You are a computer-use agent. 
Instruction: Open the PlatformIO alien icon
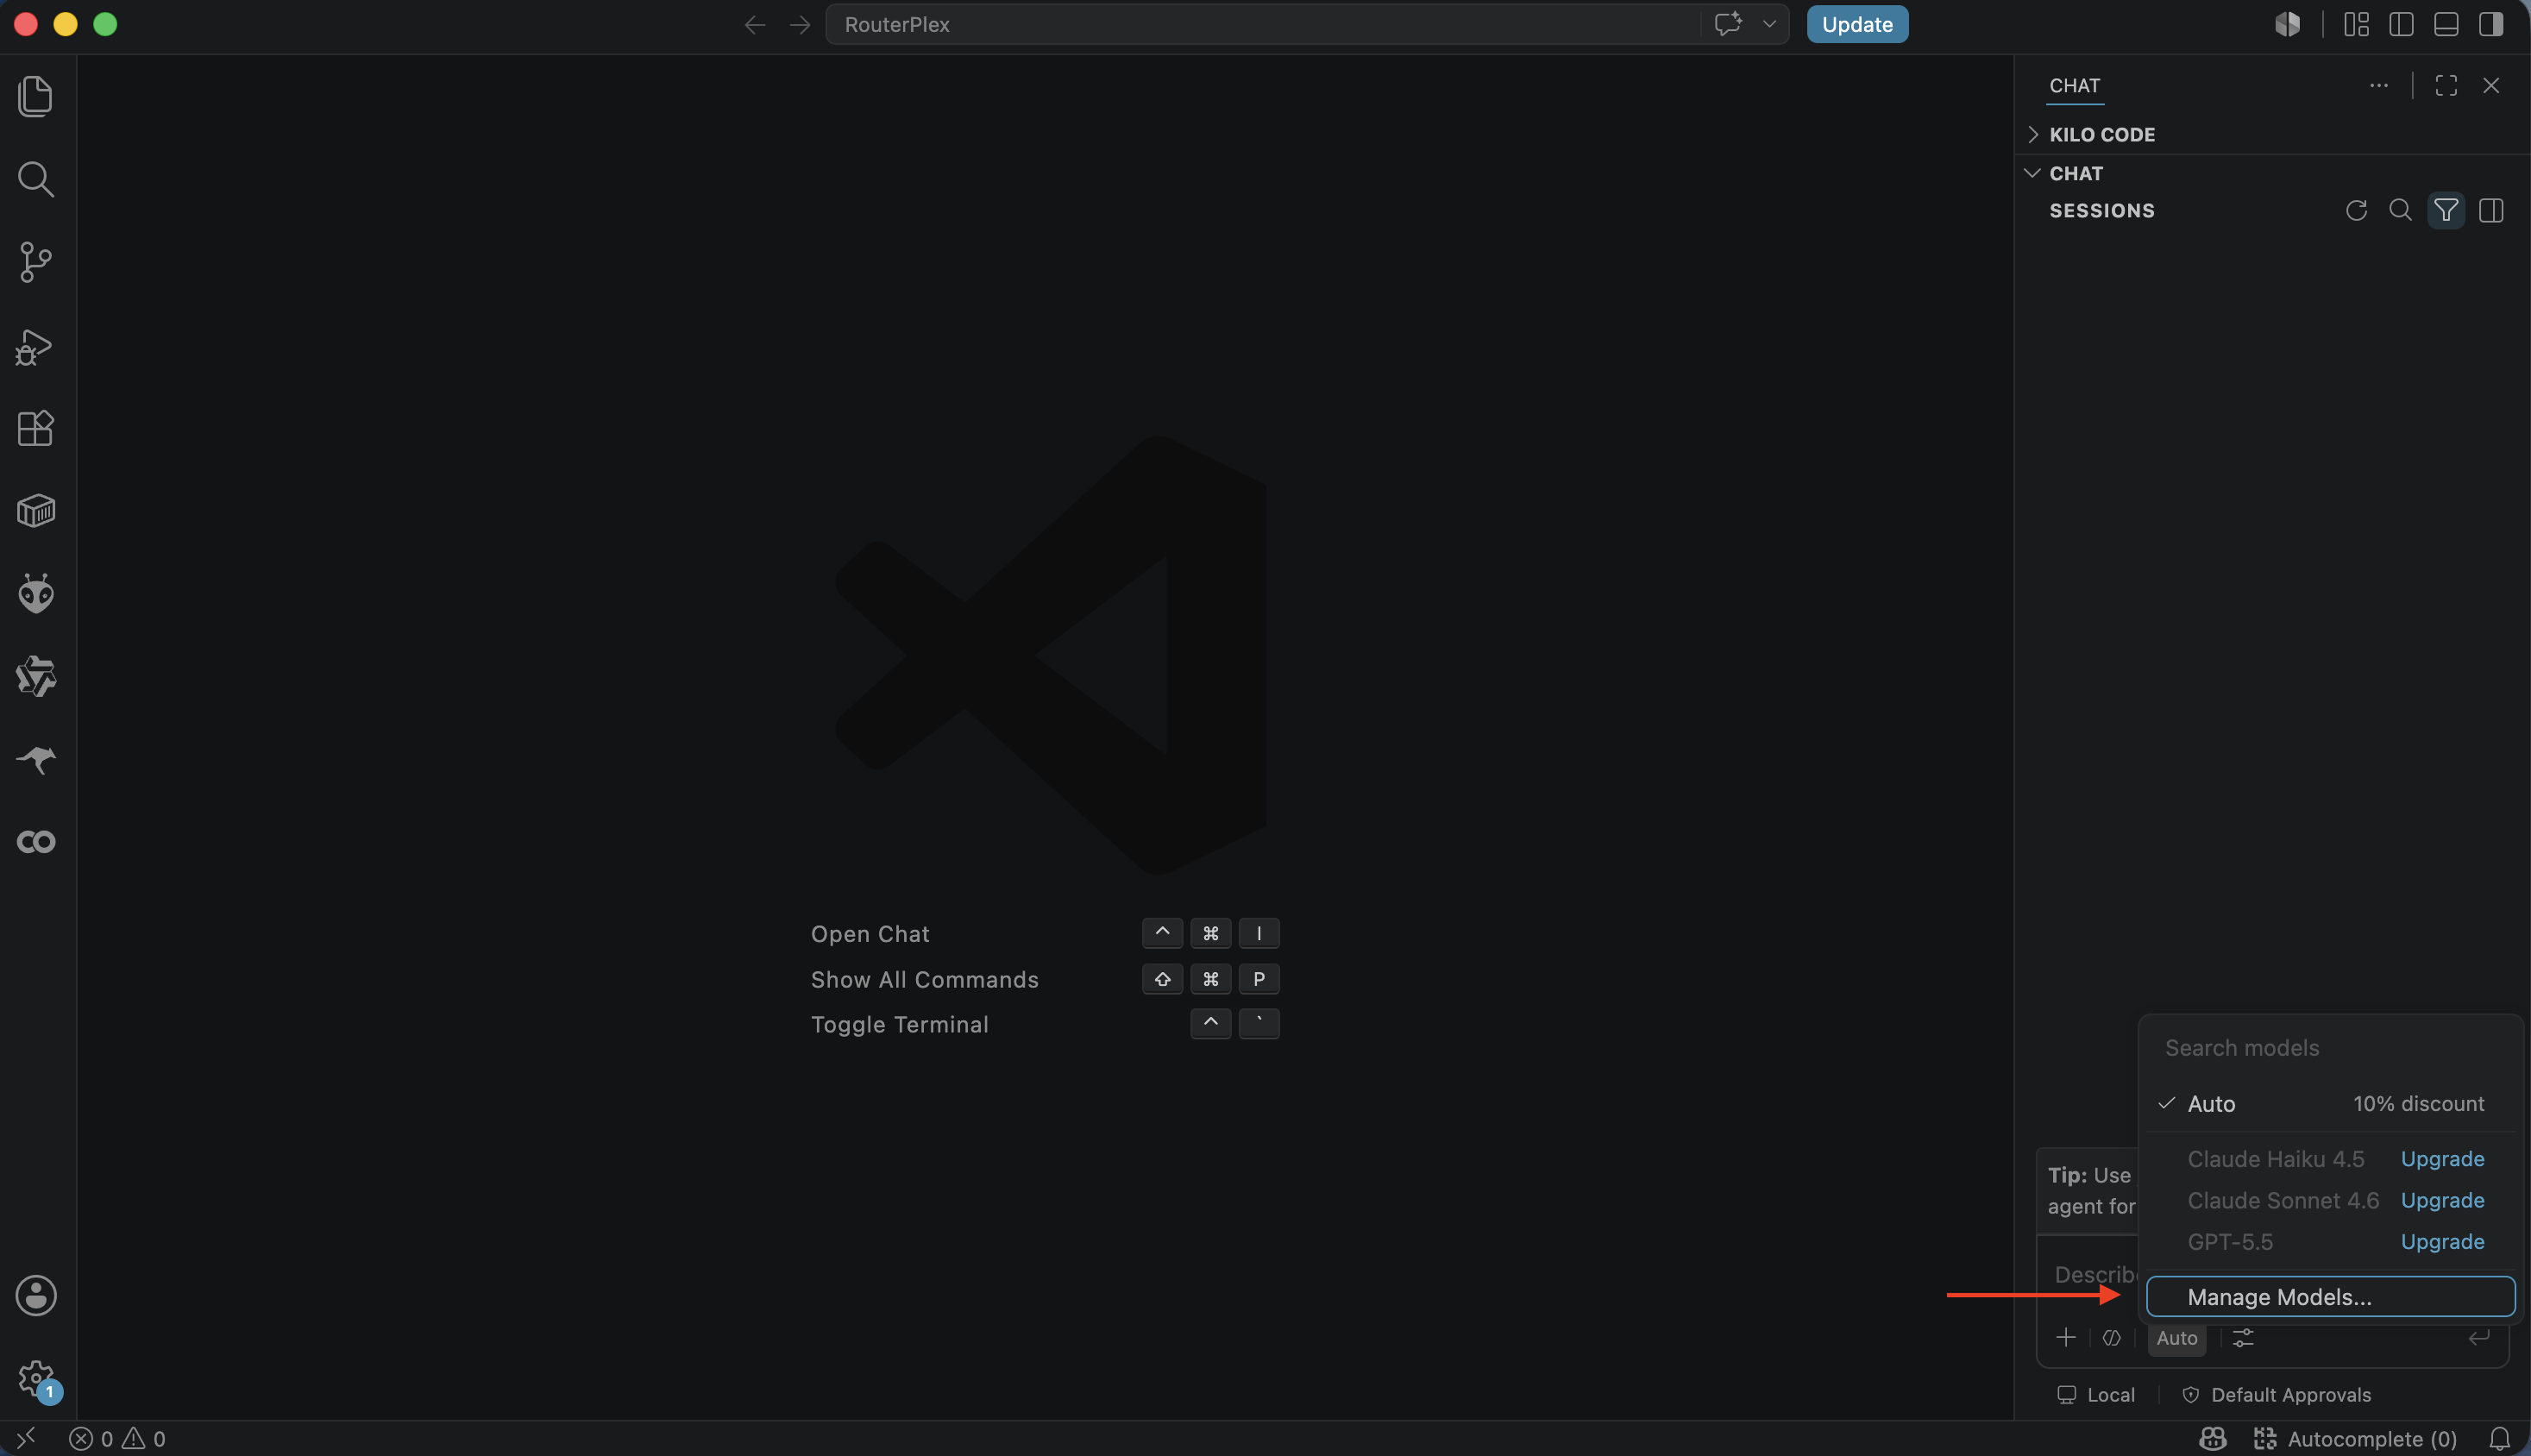(x=36, y=593)
